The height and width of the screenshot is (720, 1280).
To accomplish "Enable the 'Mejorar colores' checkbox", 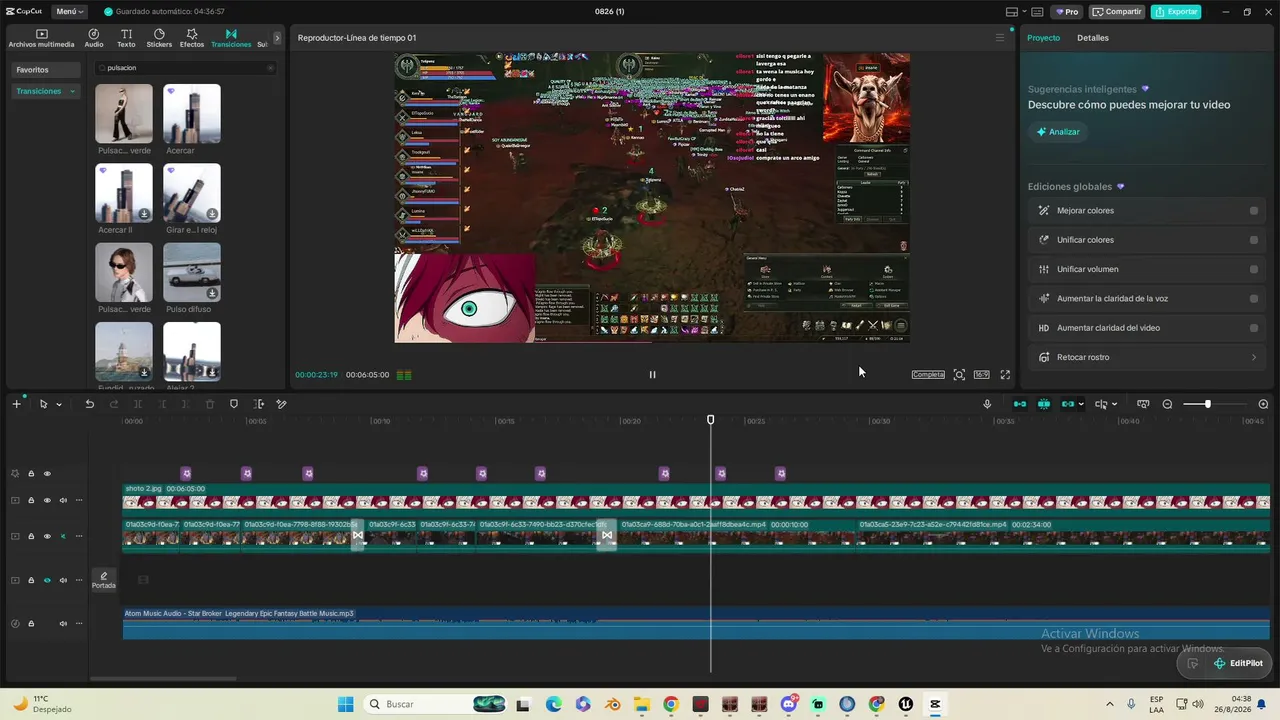I will click(x=1254, y=211).
